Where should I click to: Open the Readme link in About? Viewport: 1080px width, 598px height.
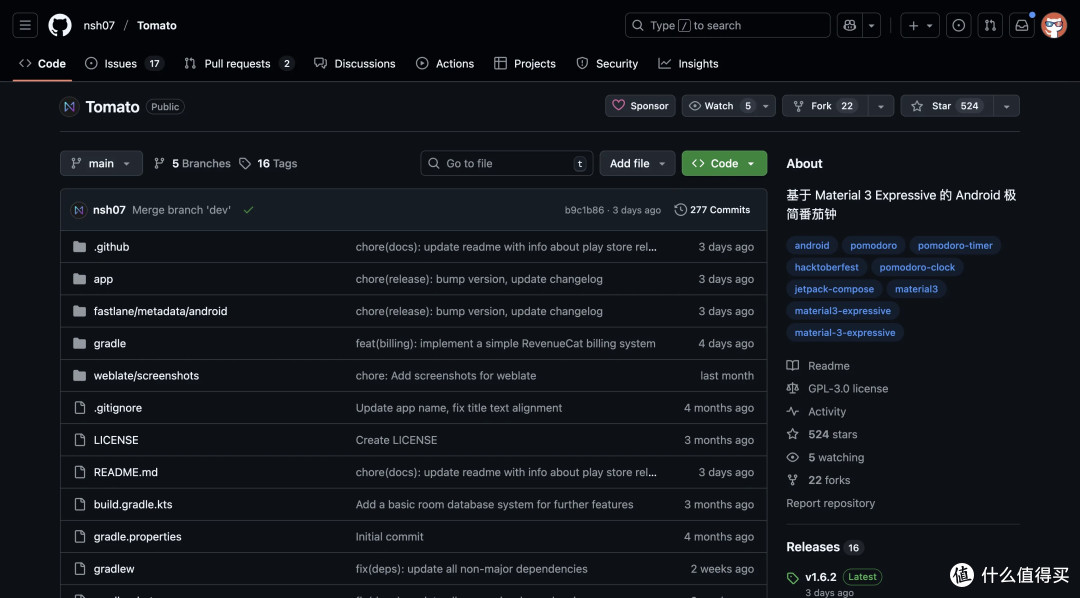pyautogui.click(x=818, y=366)
